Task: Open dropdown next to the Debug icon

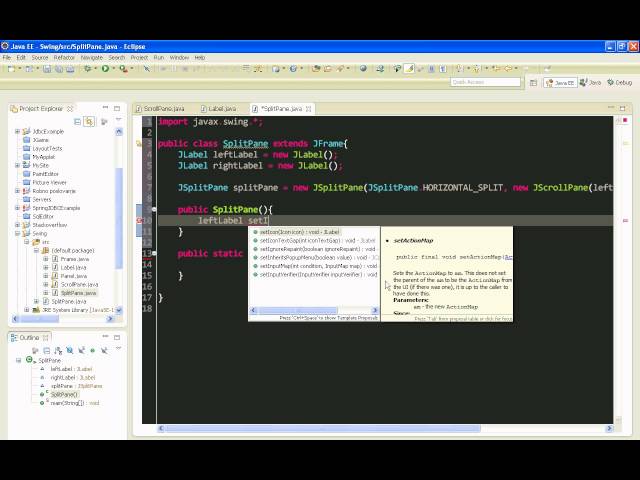Action: click(95, 69)
